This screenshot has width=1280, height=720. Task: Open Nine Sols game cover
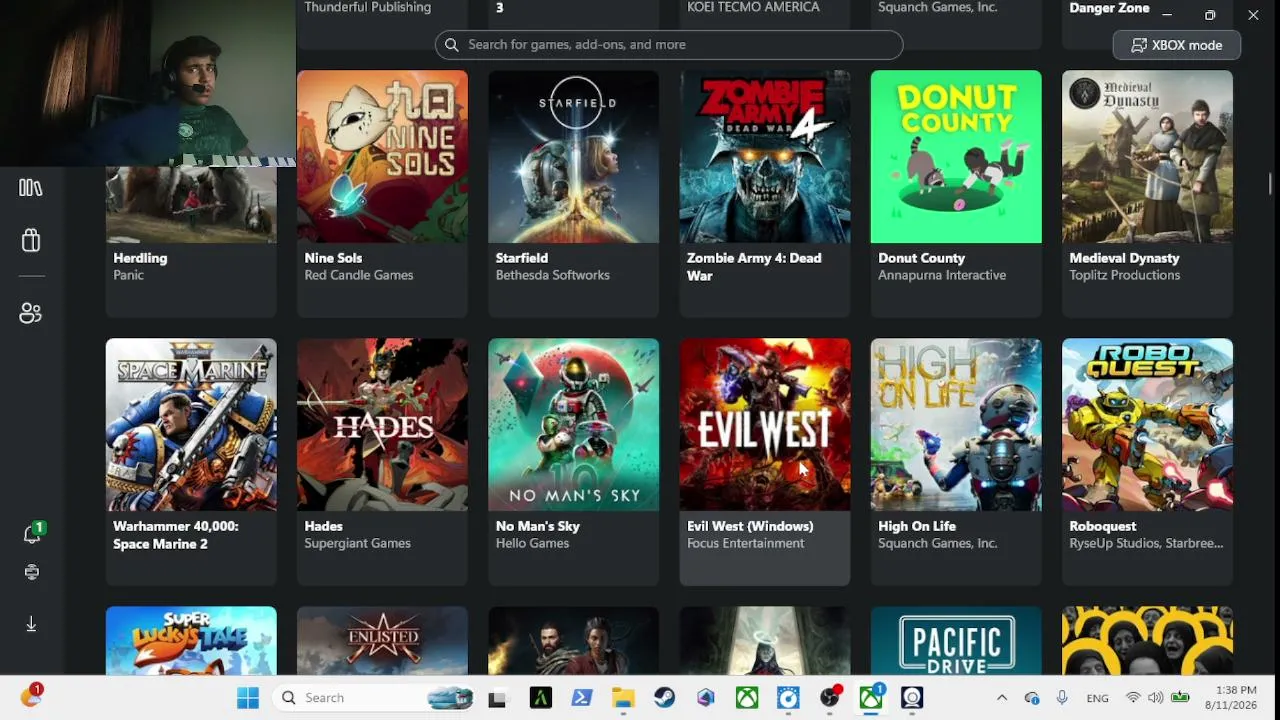(x=382, y=156)
